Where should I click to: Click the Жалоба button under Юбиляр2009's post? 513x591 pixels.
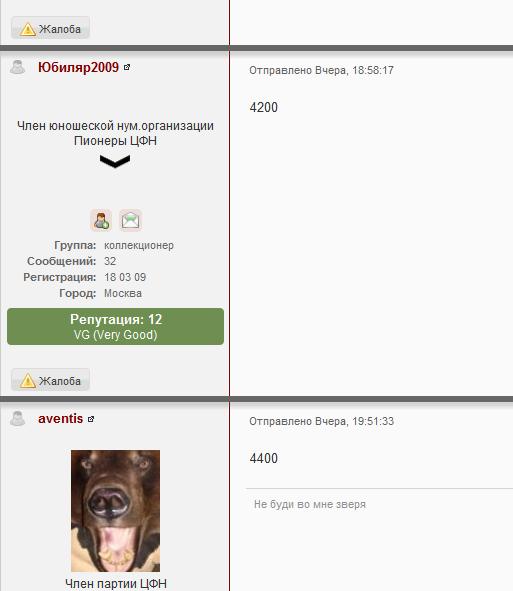click(x=50, y=380)
